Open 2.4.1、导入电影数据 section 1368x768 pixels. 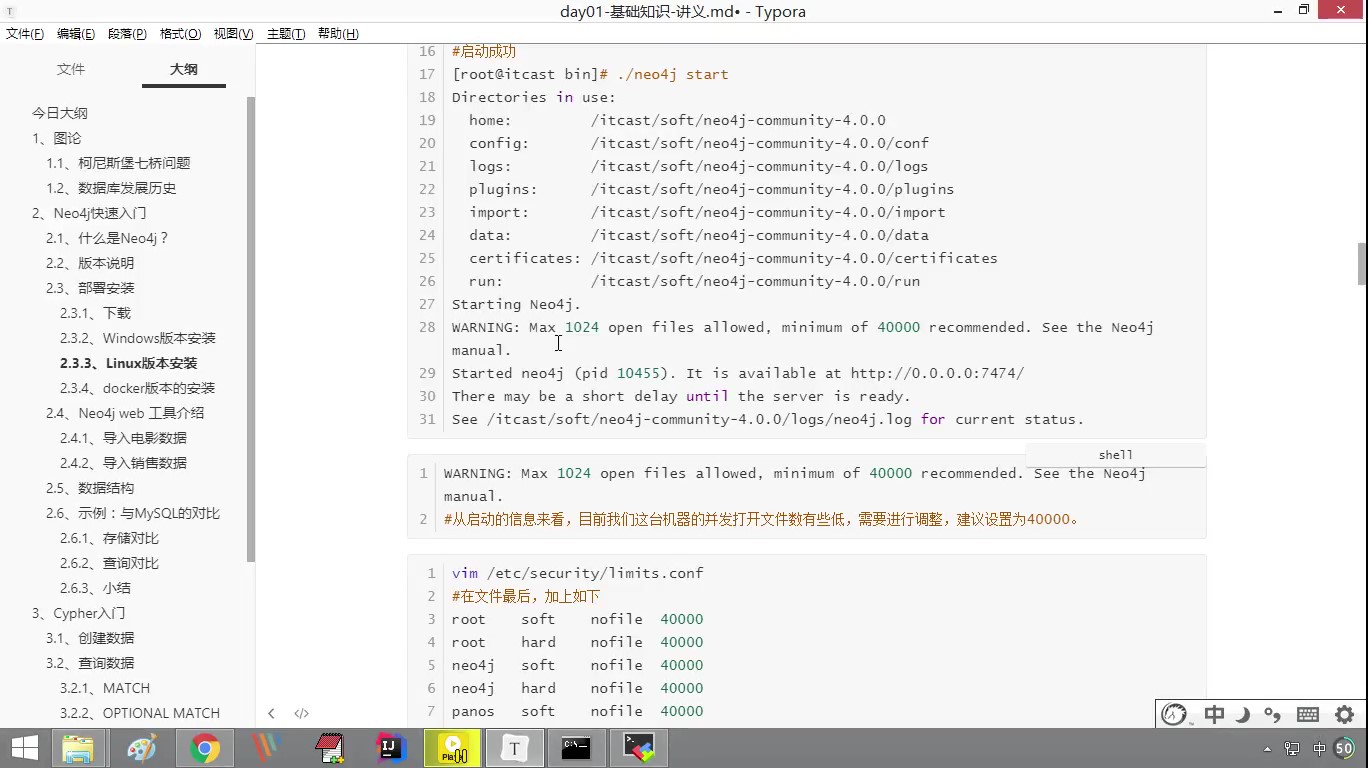123,438
